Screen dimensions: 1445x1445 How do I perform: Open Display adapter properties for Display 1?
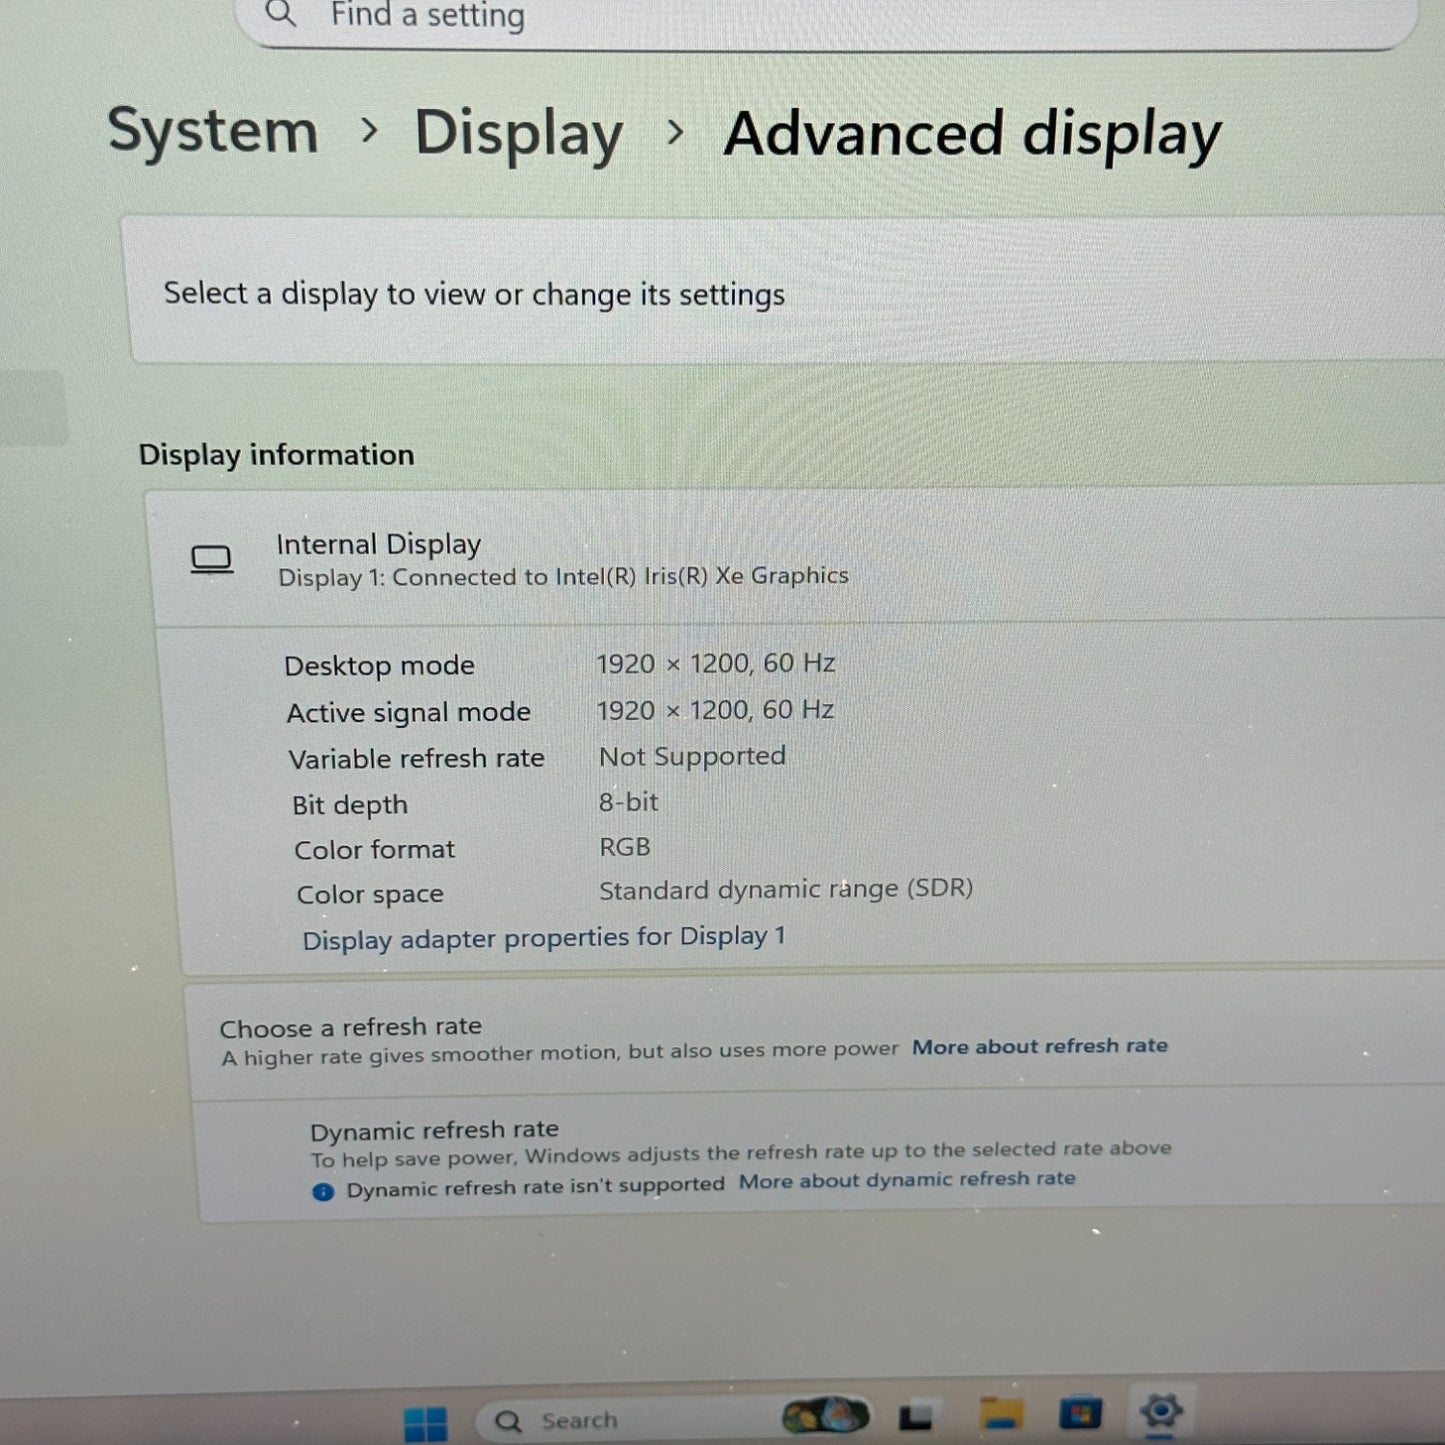point(544,938)
